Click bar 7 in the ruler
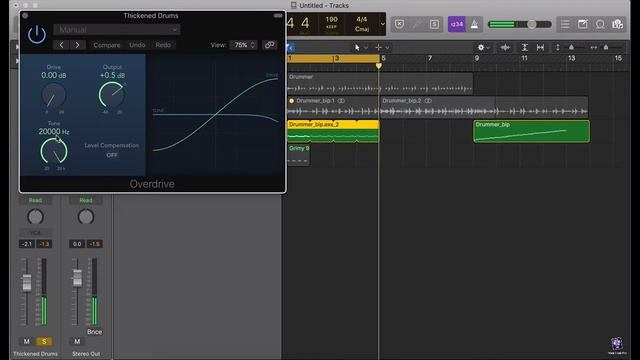Viewport: 640px width, 360px height. (430, 58)
